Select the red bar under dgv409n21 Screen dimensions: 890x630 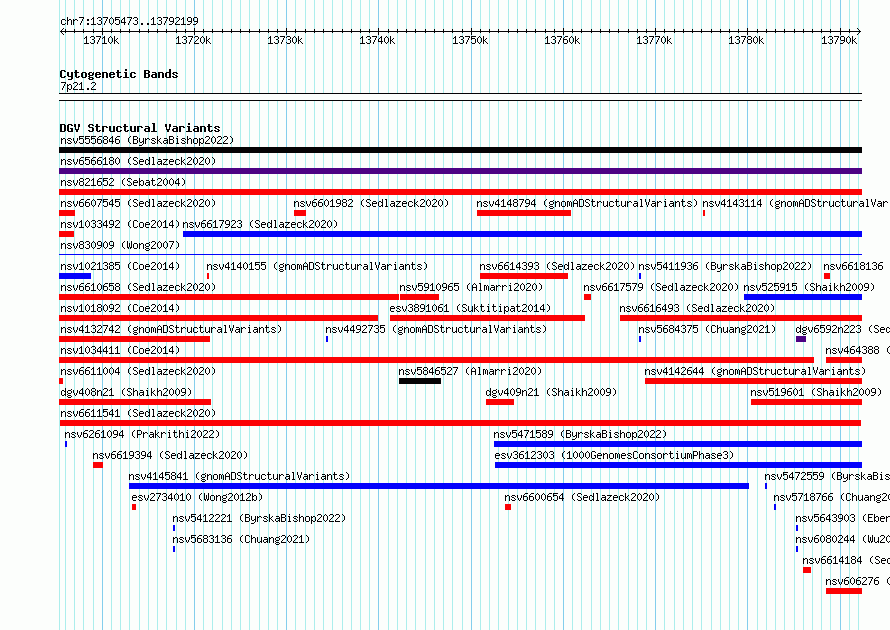tap(500, 402)
